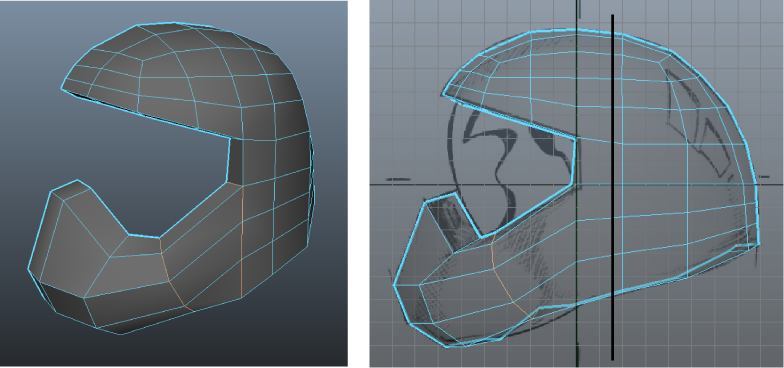Image resolution: width=784 pixels, height=368 pixels.
Task: Select the visor opening's upper rear corner vertex
Action: tap(576, 138)
